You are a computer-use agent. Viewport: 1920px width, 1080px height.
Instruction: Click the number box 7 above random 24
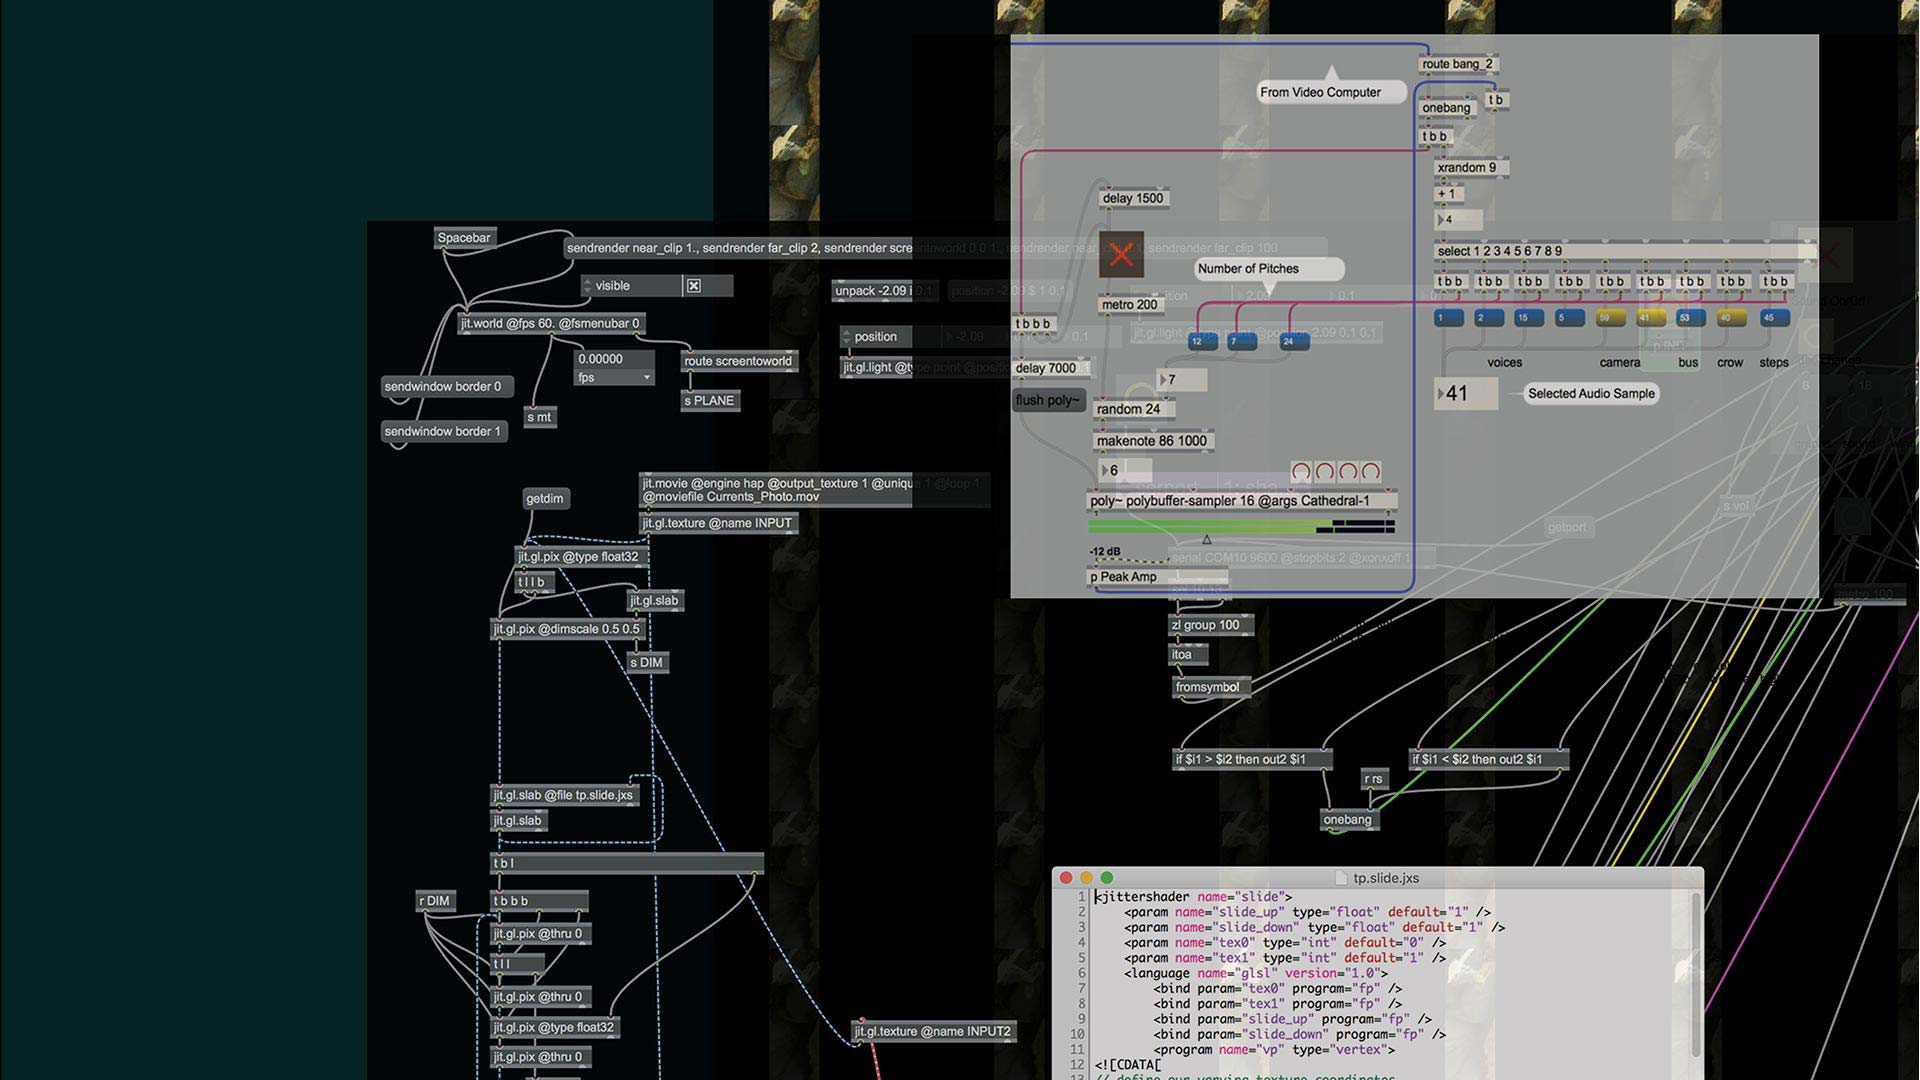click(1182, 380)
